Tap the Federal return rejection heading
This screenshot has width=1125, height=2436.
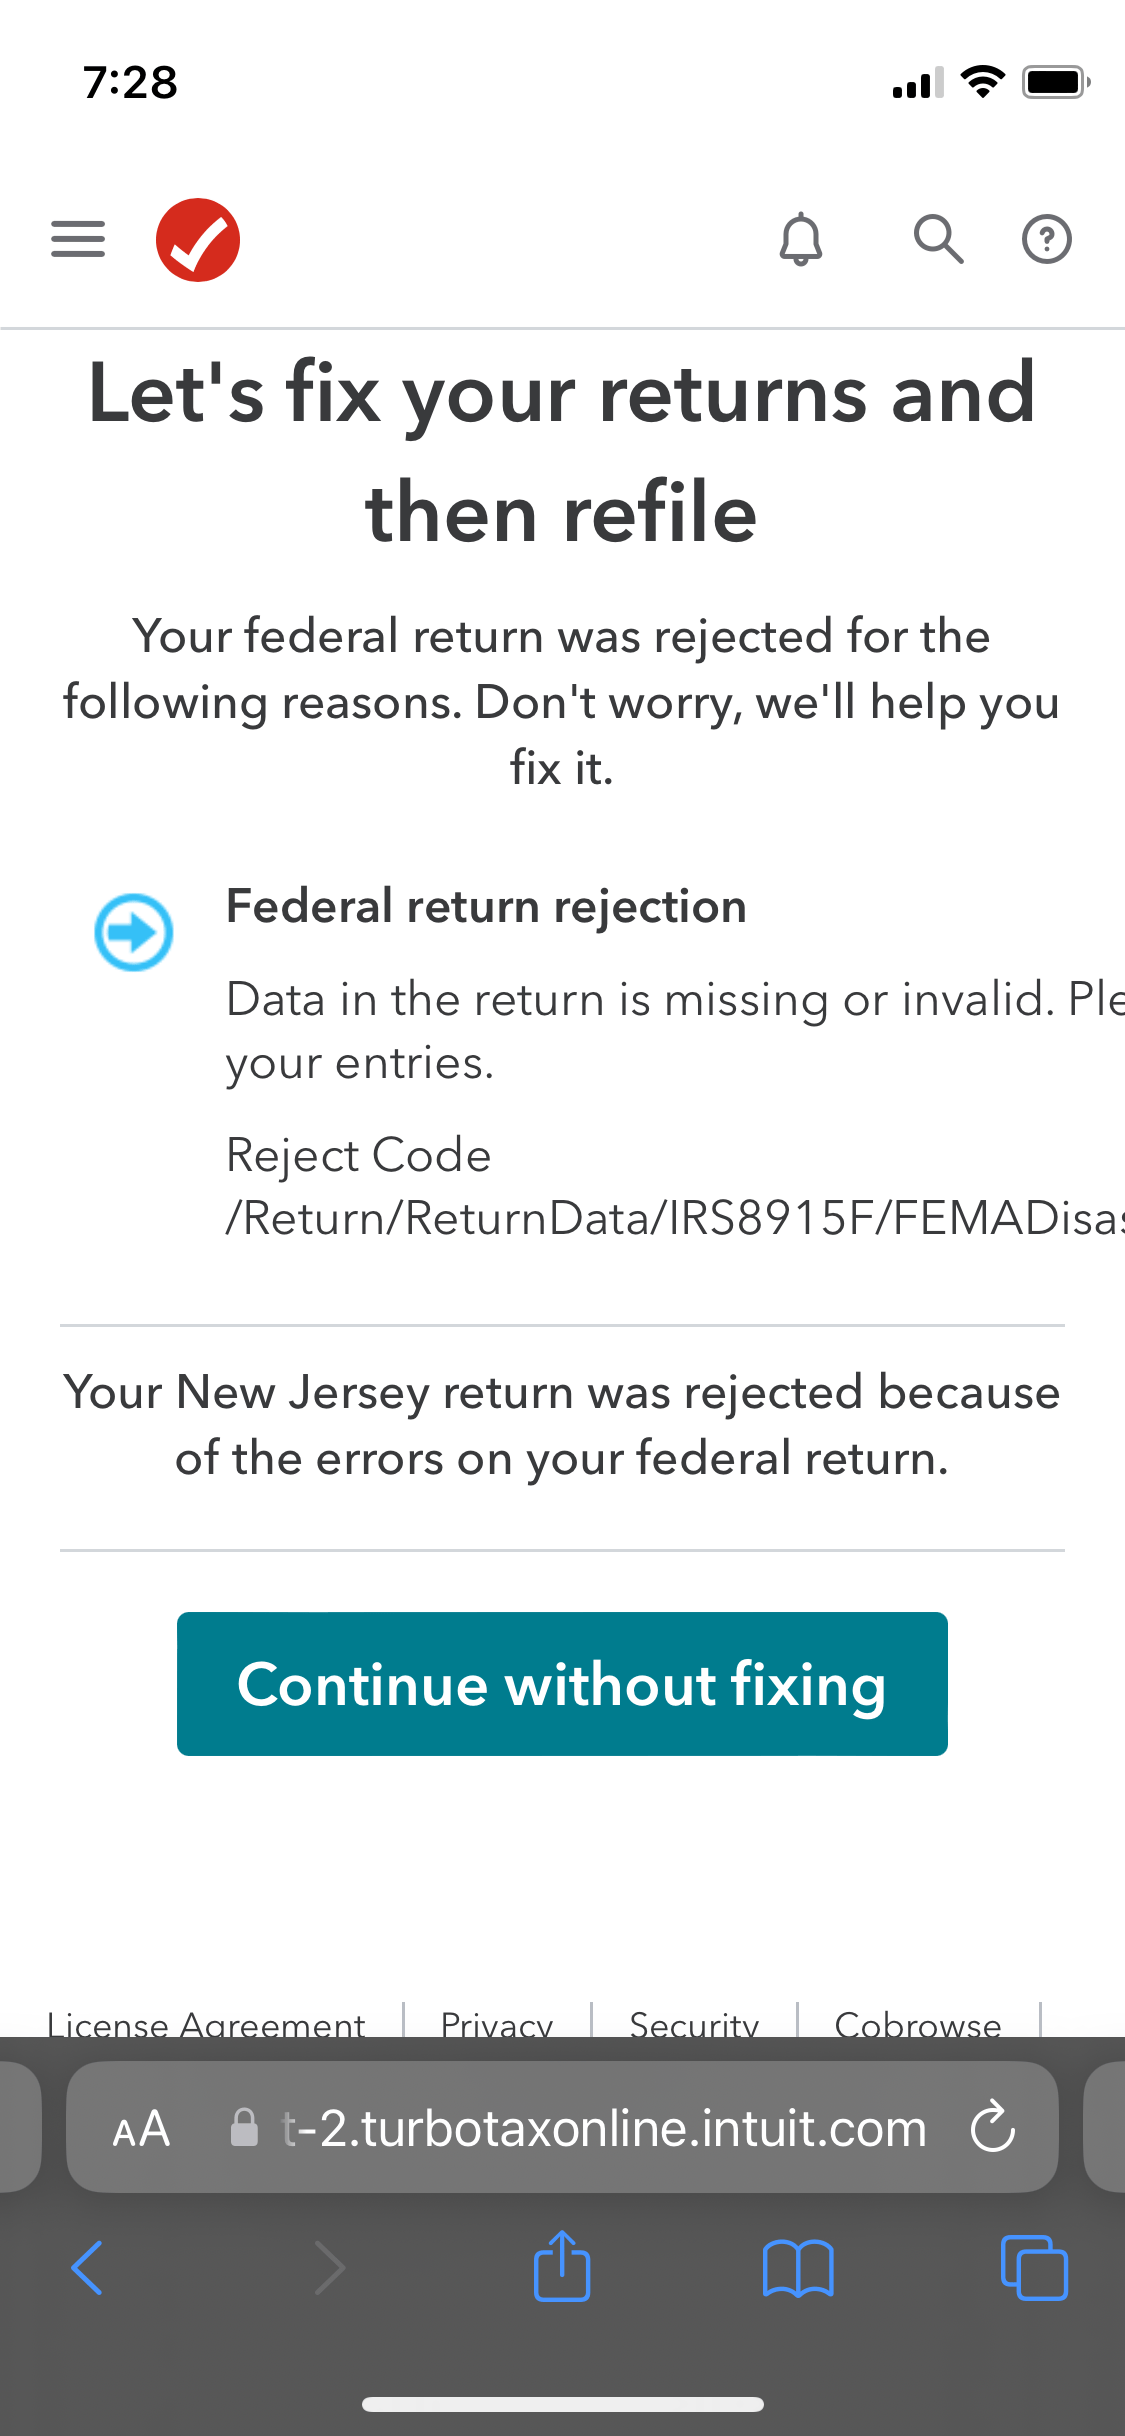[486, 906]
